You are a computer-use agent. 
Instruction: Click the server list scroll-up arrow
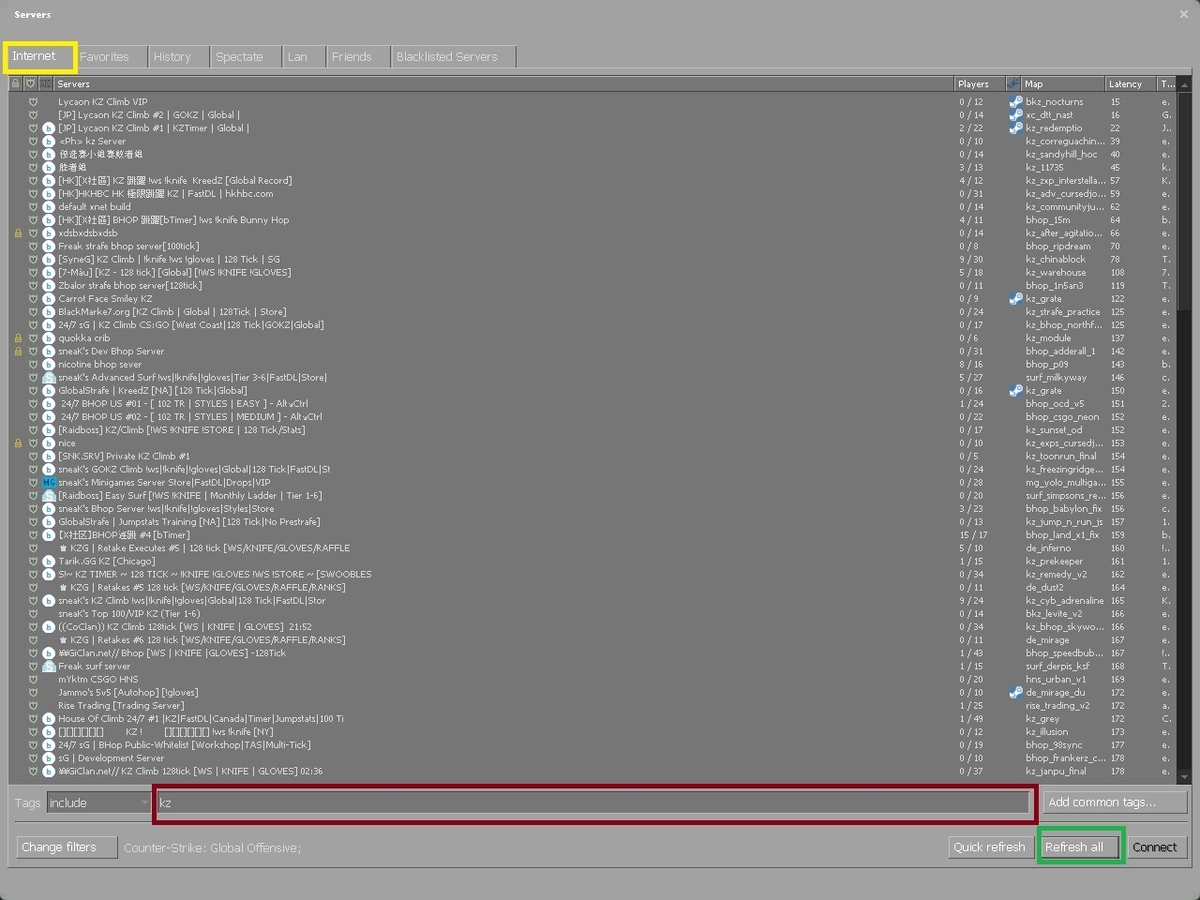pos(1184,84)
